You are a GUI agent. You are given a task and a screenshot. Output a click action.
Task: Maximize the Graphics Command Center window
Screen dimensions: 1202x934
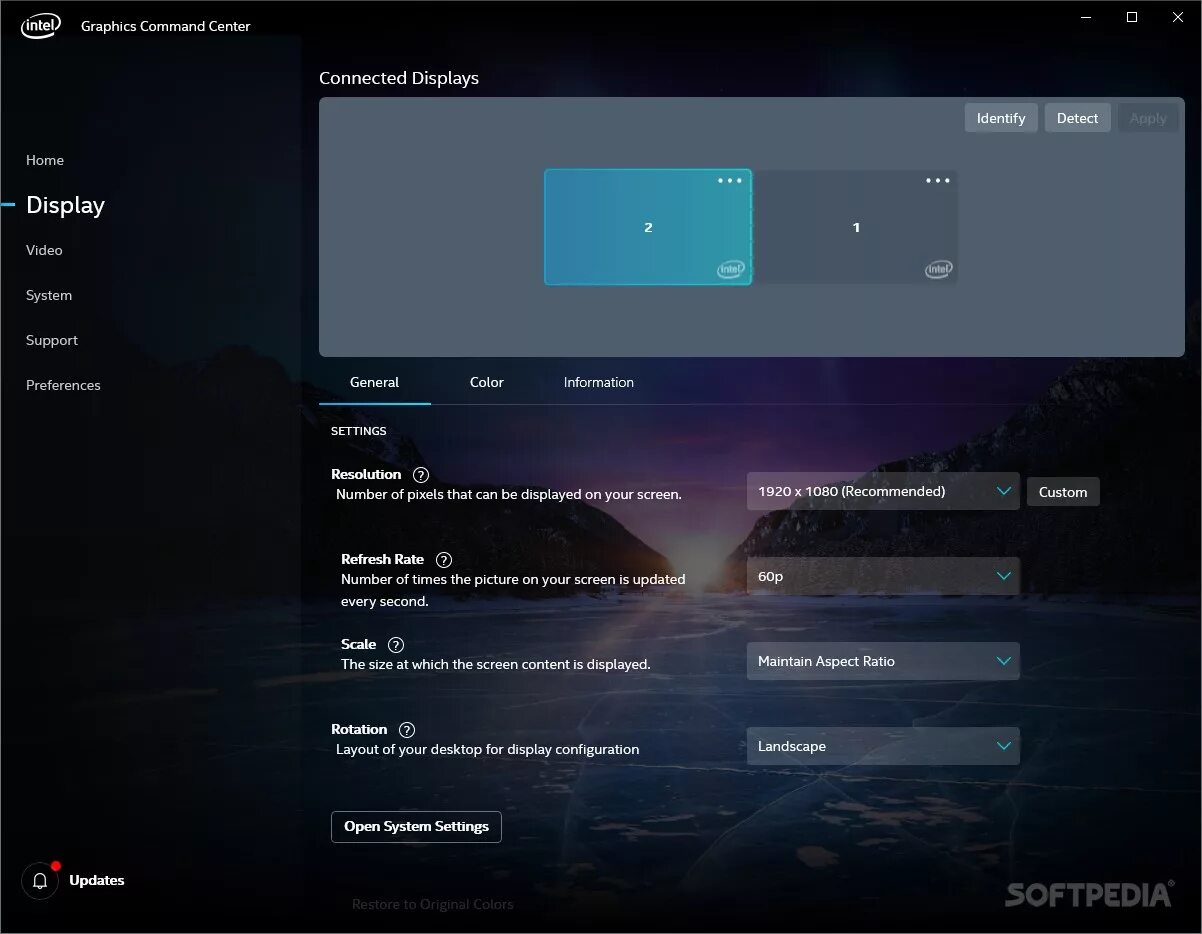pyautogui.click(x=1132, y=17)
